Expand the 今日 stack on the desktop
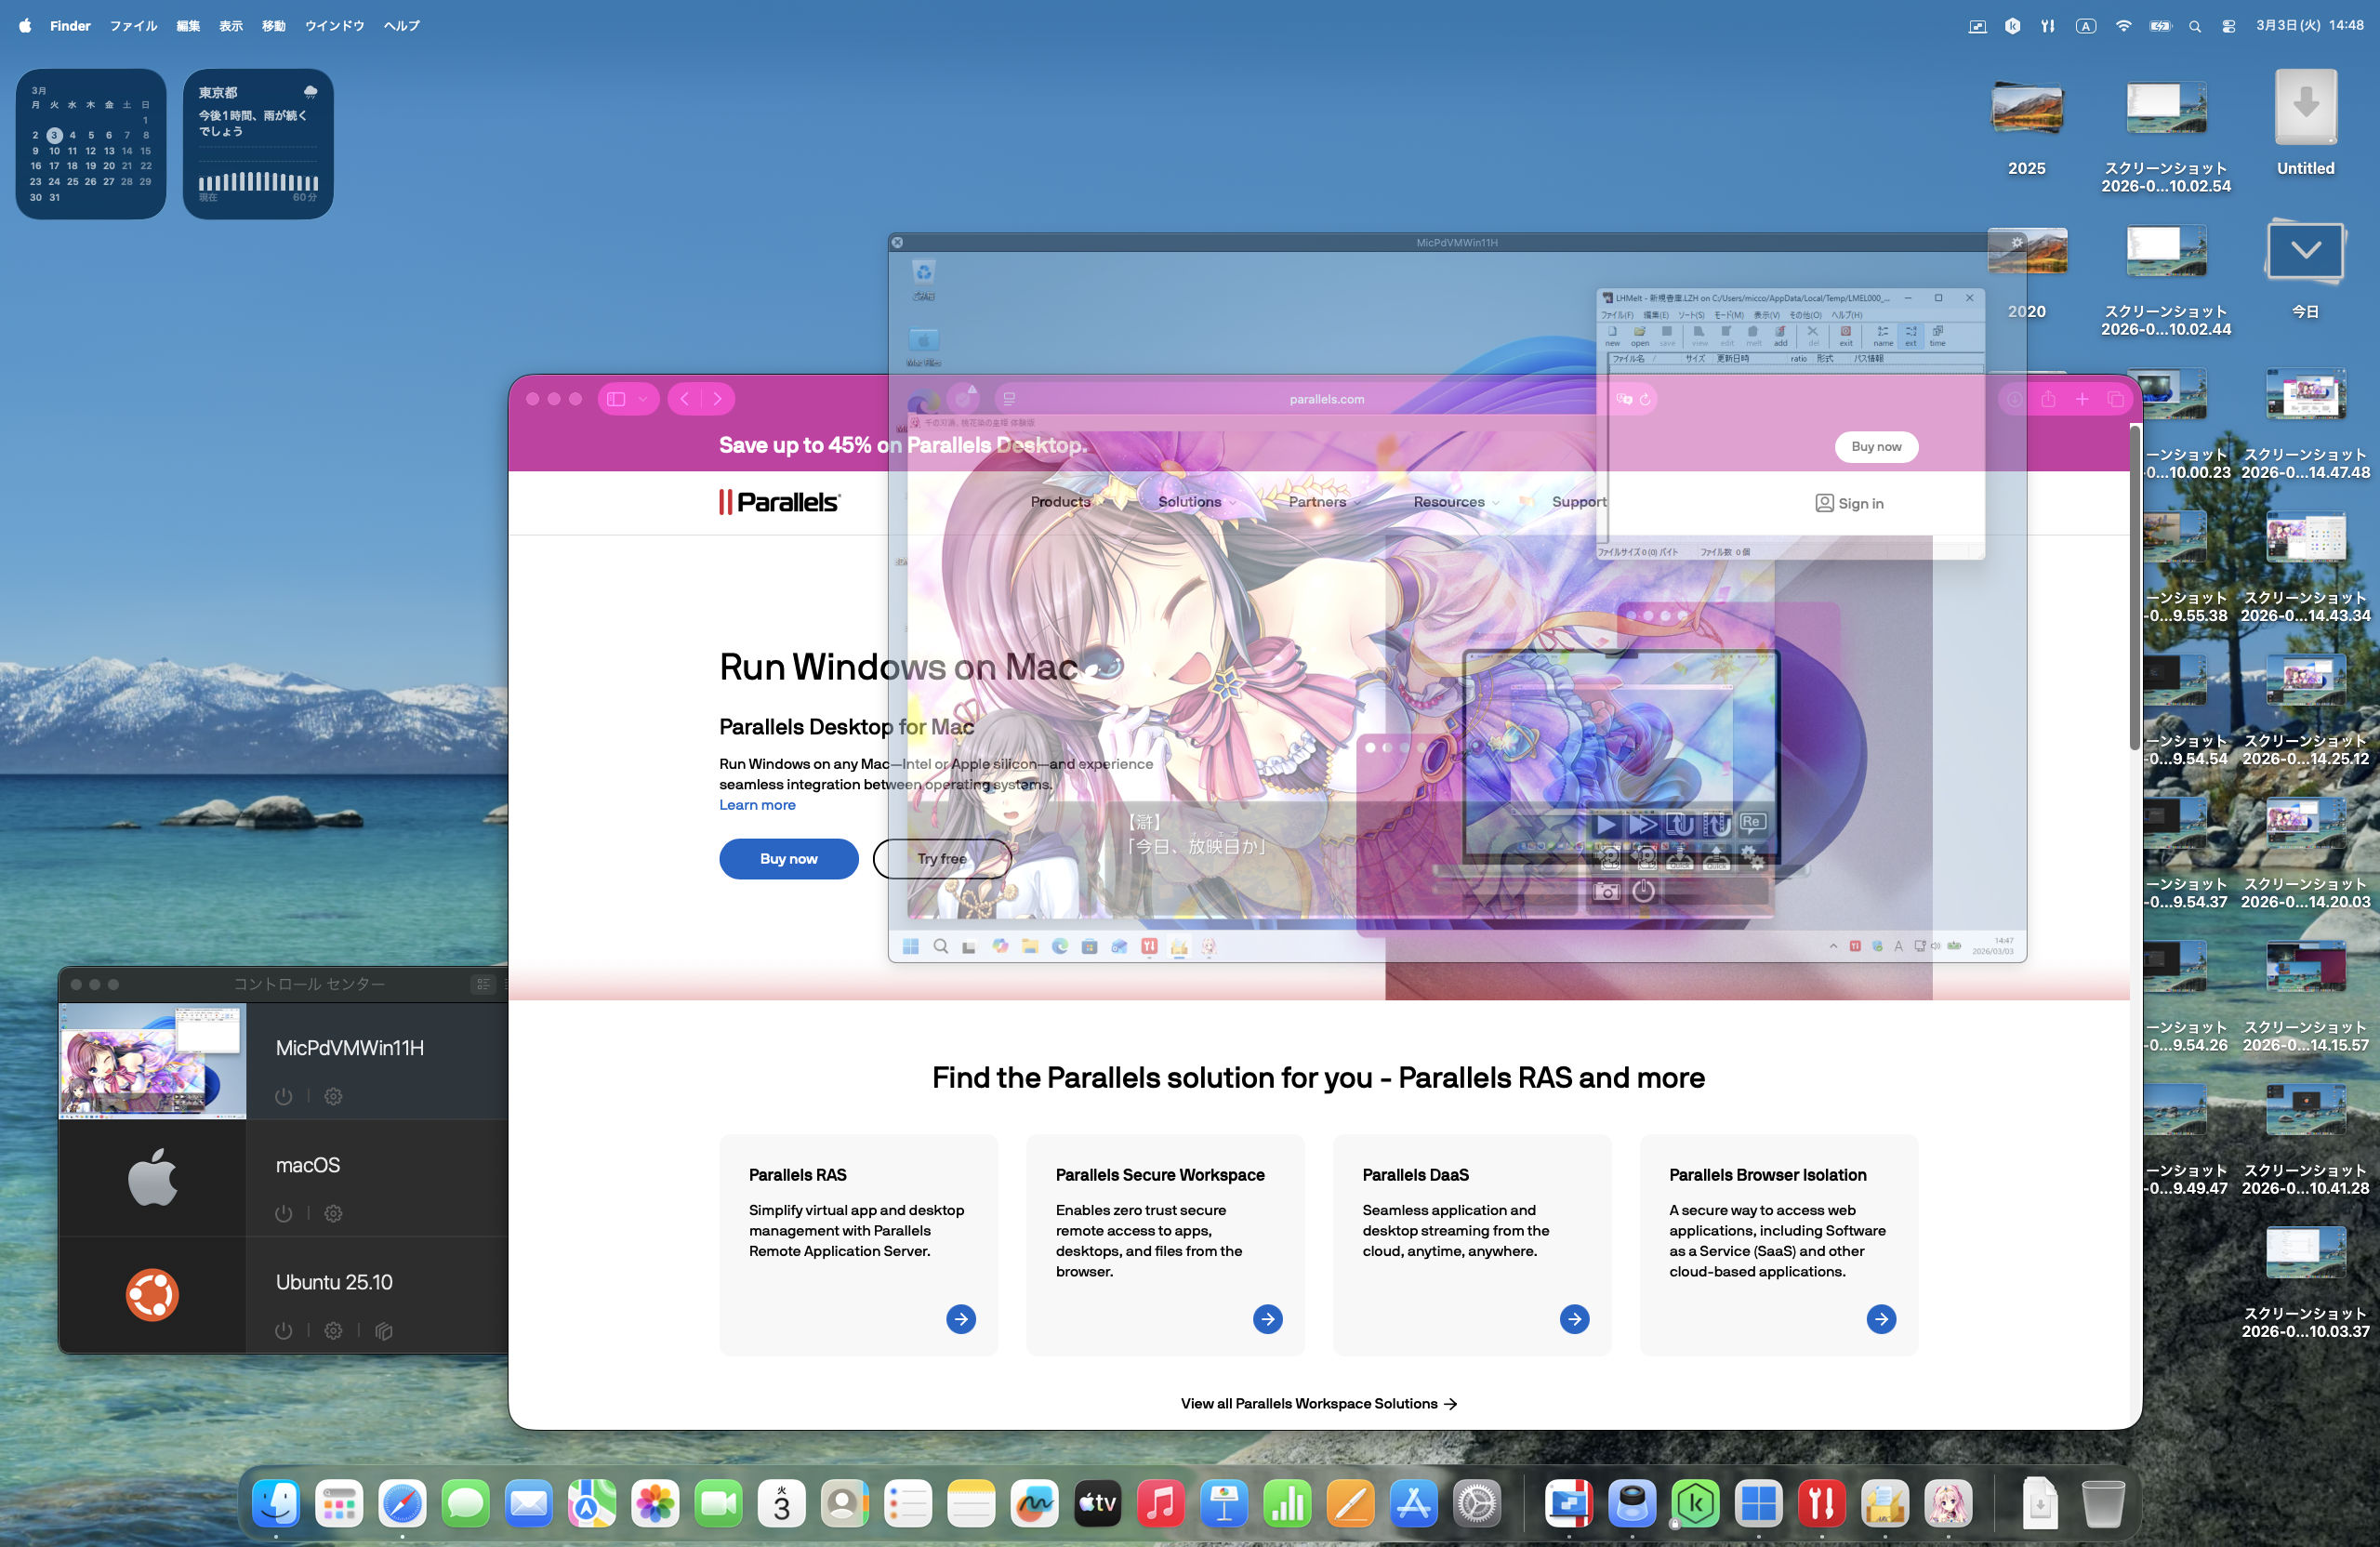Image resolution: width=2380 pixels, height=1547 pixels. (x=2305, y=252)
